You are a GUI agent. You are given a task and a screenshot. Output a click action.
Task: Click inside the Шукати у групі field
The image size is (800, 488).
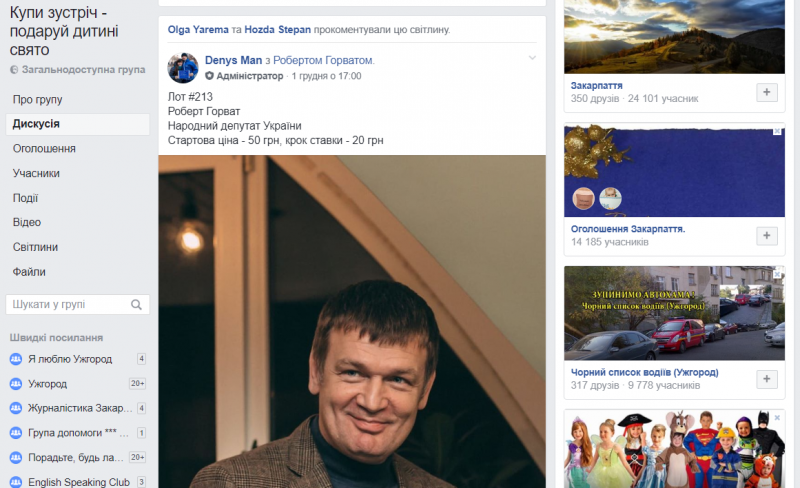78,305
